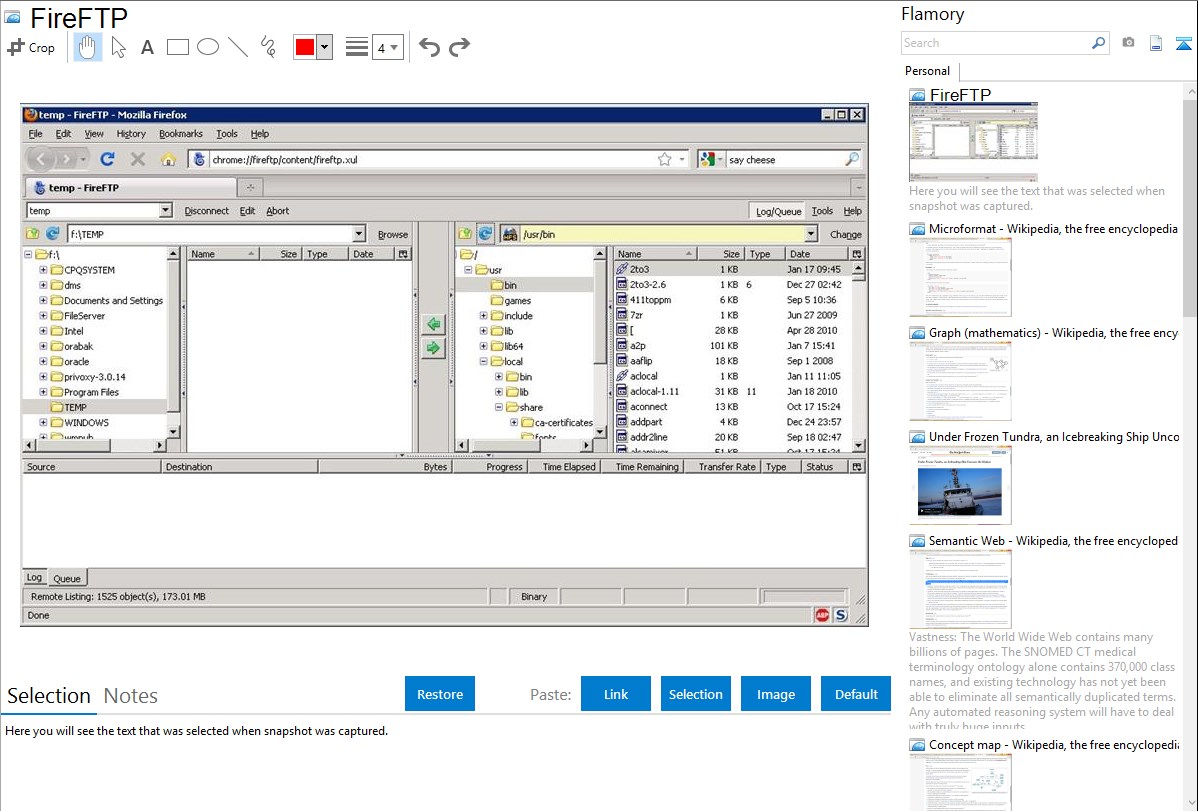The width and height of the screenshot is (1198, 811).
Task: Open the Under Frozen Tundra snapshot
Action: [960, 485]
